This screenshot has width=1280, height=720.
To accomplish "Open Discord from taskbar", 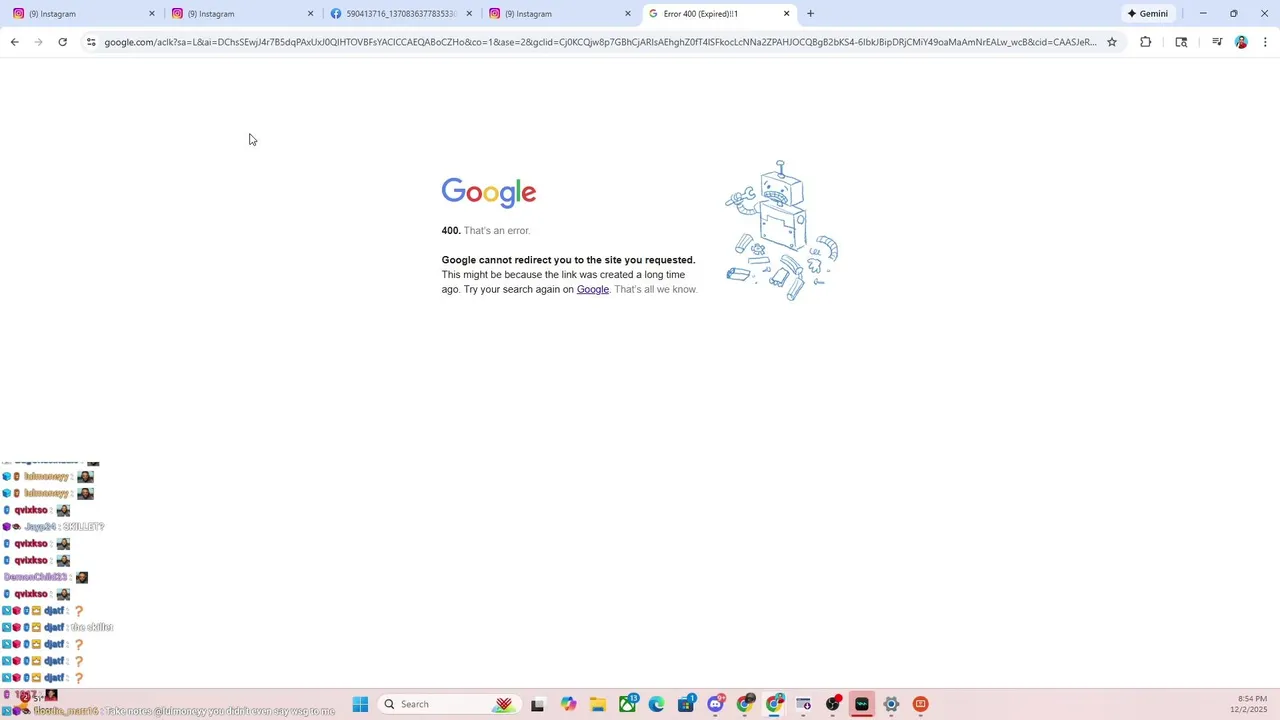I will (x=715, y=704).
